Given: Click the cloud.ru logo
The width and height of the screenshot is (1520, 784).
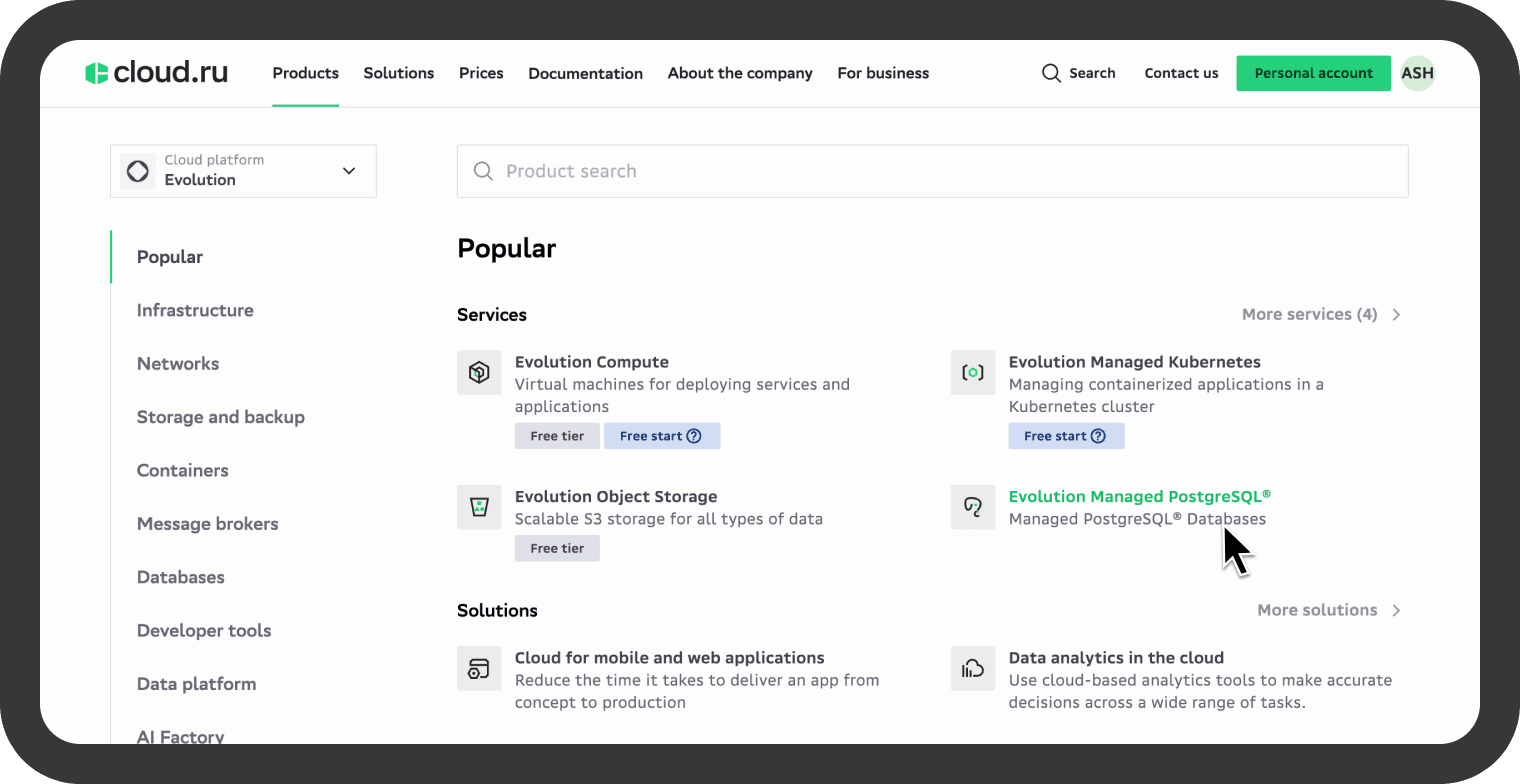Looking at the screenshot, I should click(156, 73).
